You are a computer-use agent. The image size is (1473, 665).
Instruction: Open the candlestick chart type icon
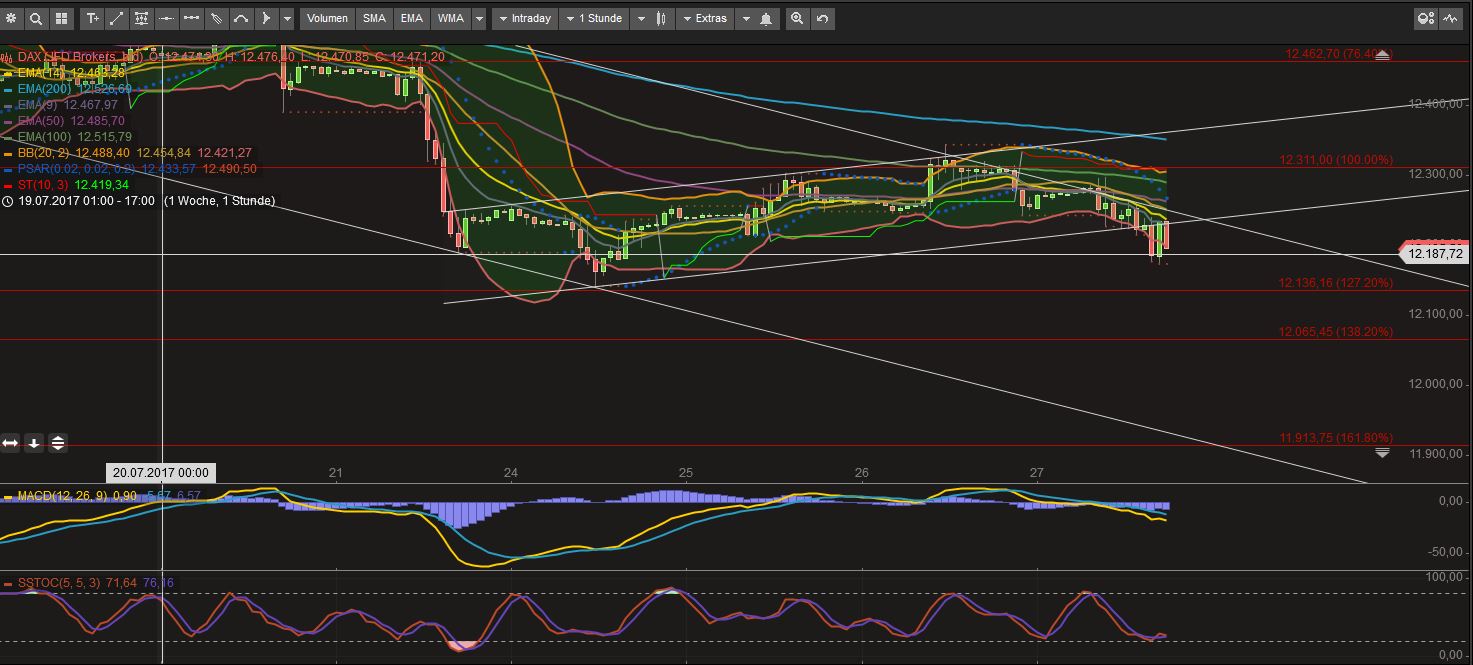(x=659, y=18)
